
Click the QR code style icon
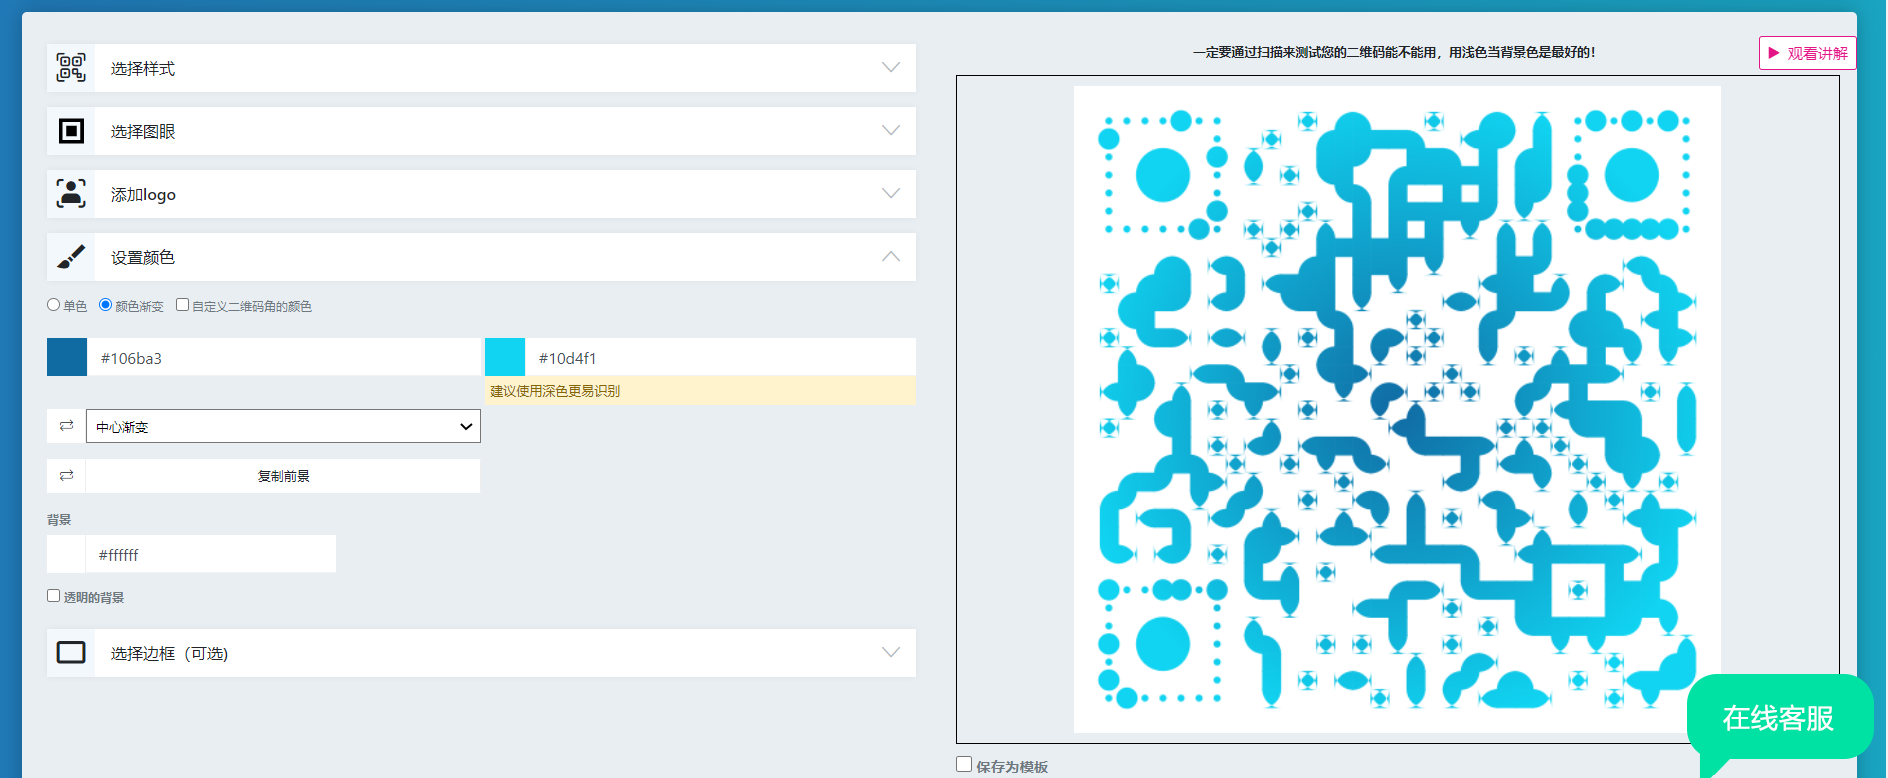point(71,68)
